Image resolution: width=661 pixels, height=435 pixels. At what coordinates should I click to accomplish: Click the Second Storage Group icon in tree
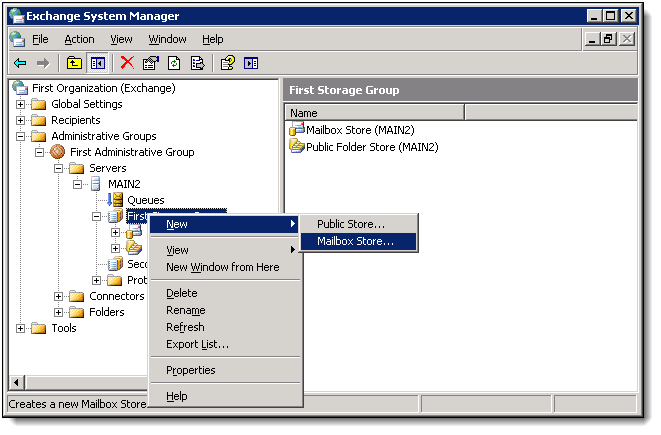click(116, 264)
